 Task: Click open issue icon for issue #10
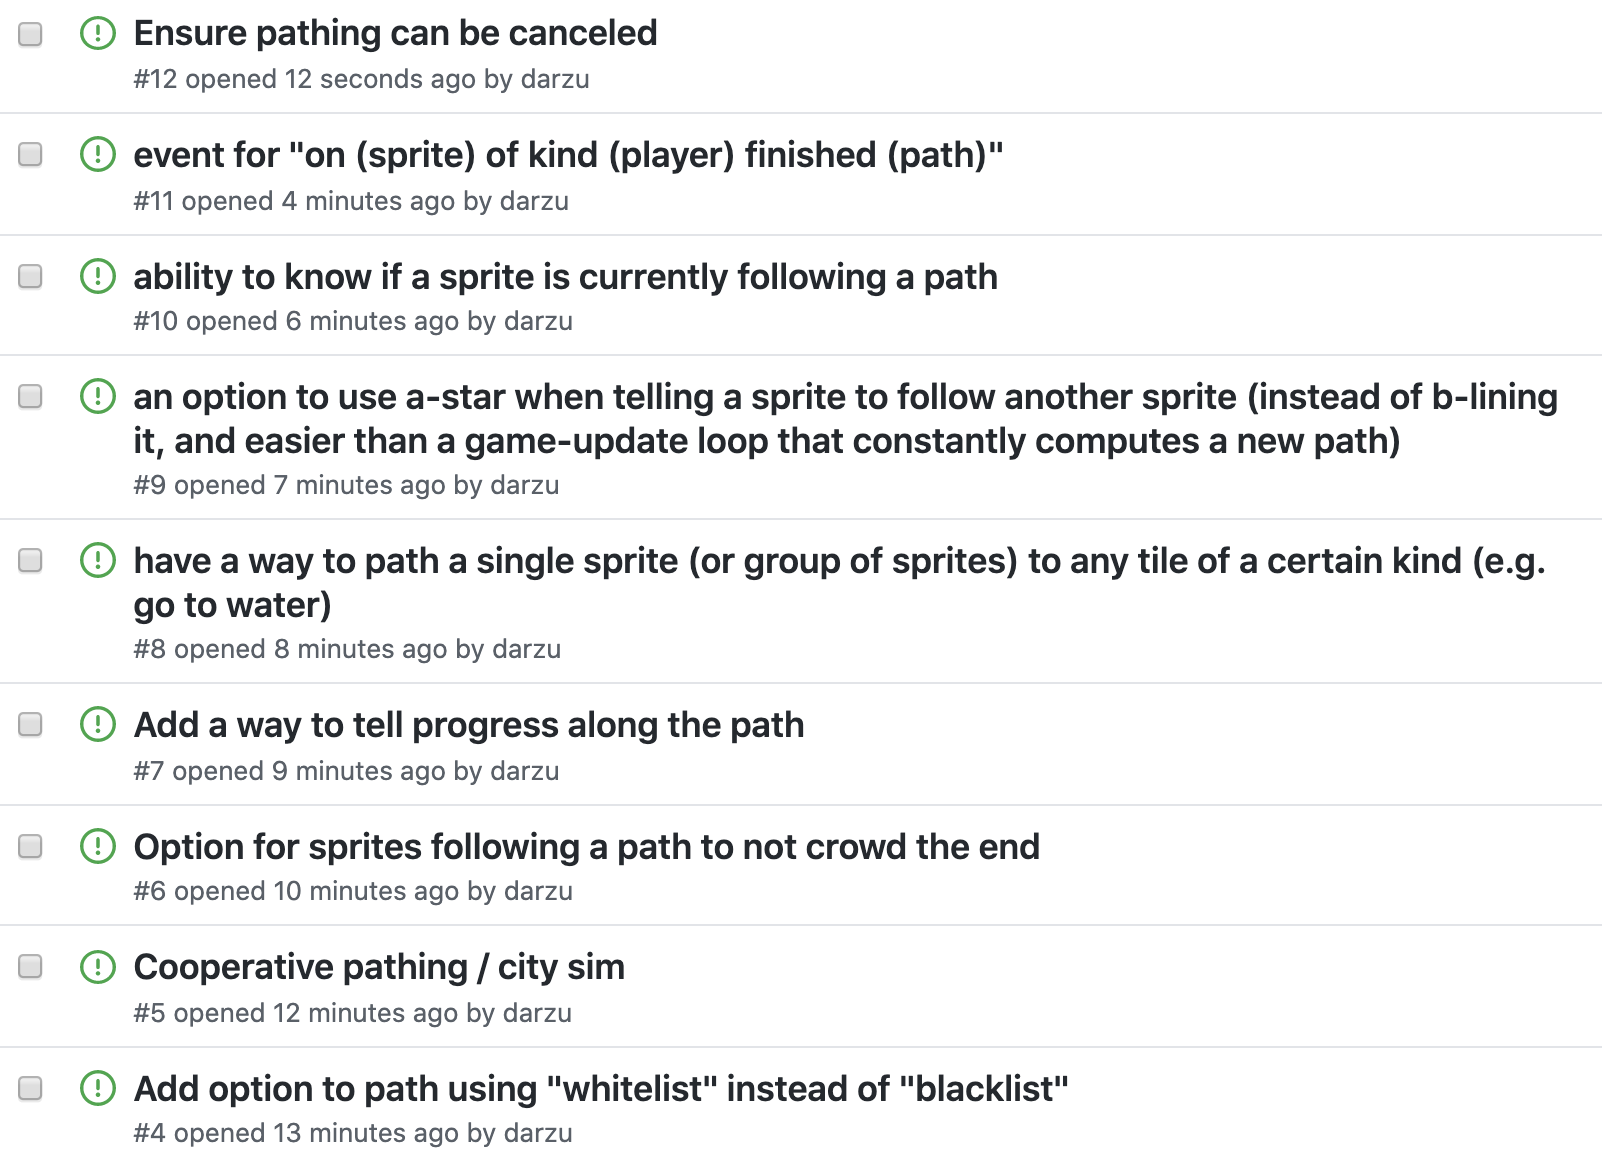[x=98, y=276]
